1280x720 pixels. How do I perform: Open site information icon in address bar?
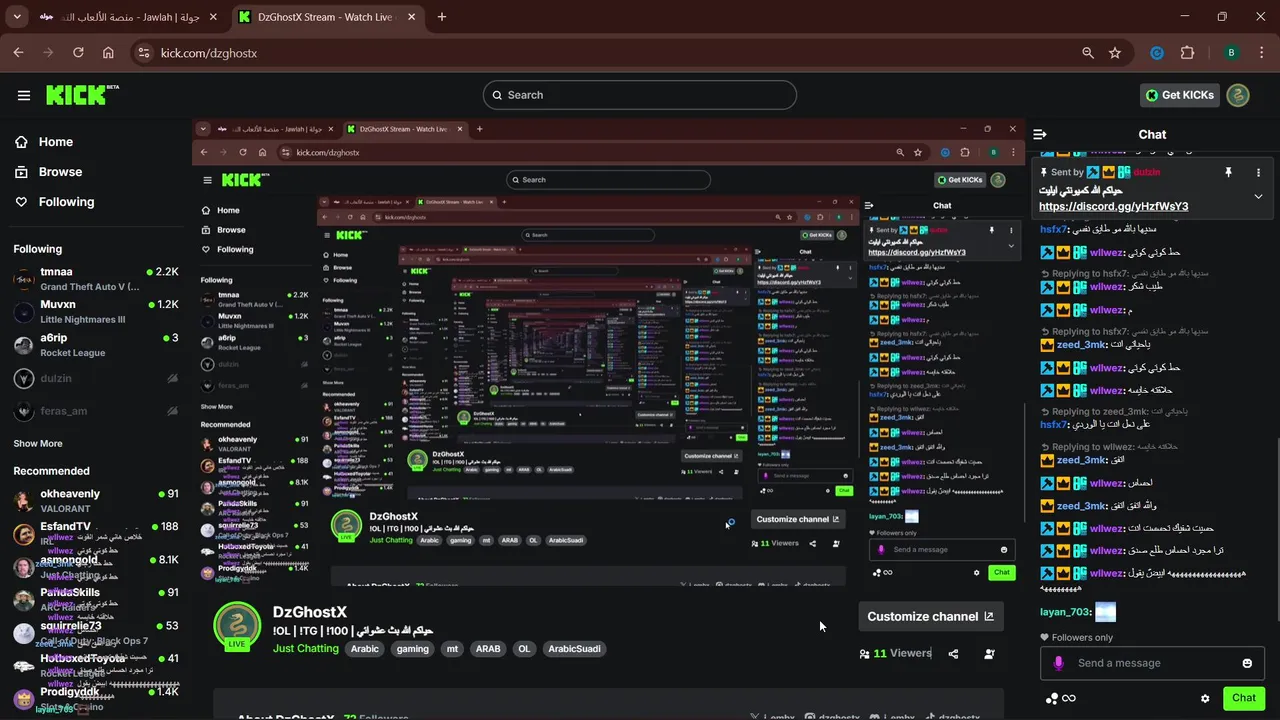[143, 53]
